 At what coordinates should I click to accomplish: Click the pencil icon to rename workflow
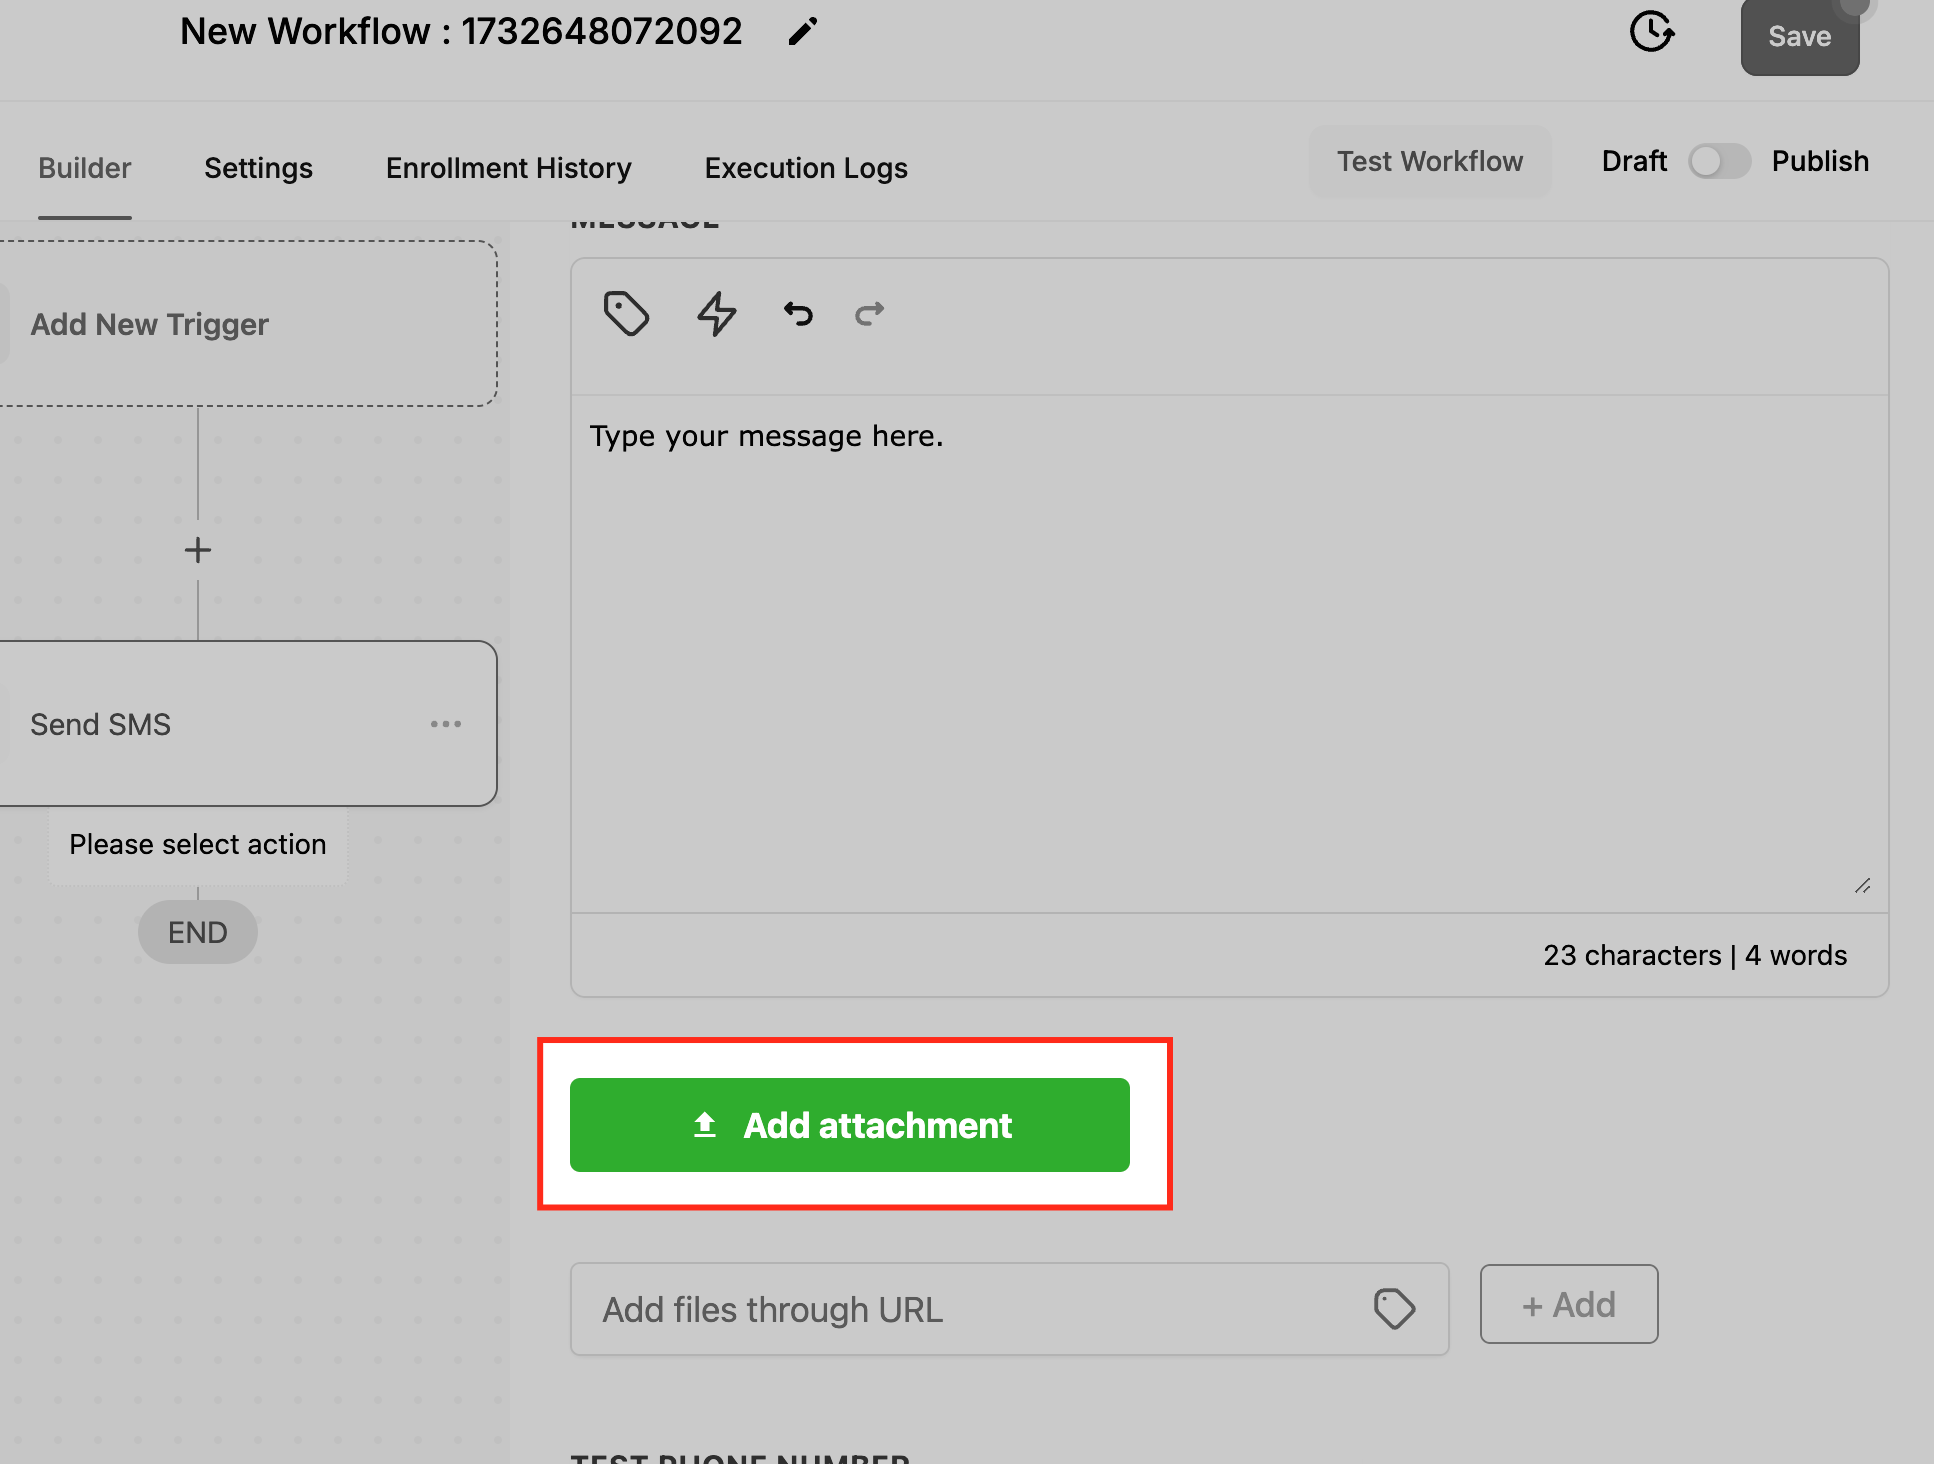coord(802,32)
